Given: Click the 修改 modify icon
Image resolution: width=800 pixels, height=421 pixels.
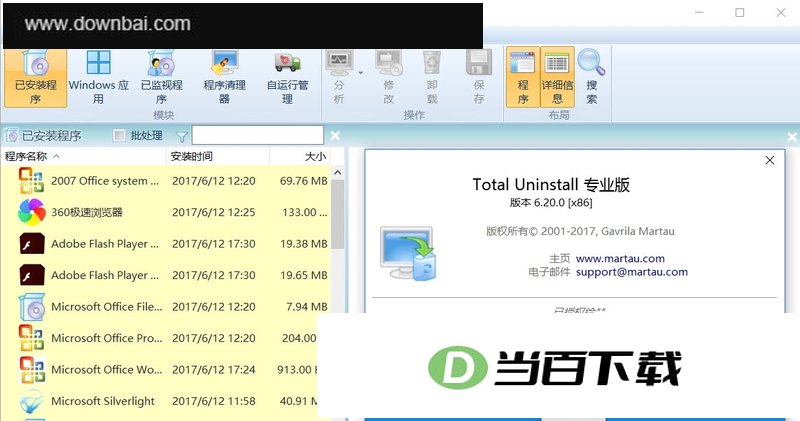Looking at the screenshot, I should 389,63.
